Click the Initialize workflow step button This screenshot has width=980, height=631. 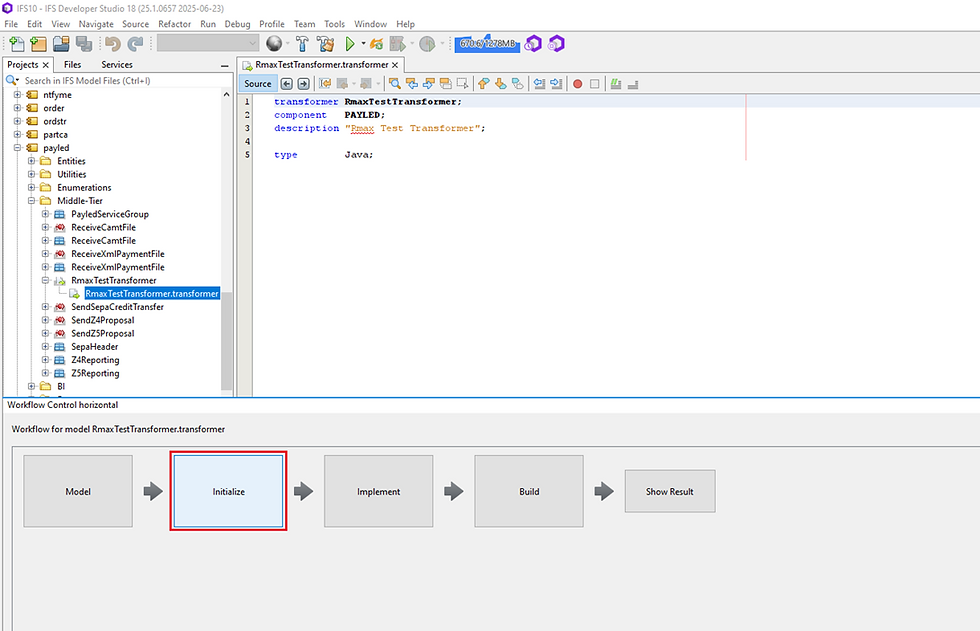pos(228,491)
